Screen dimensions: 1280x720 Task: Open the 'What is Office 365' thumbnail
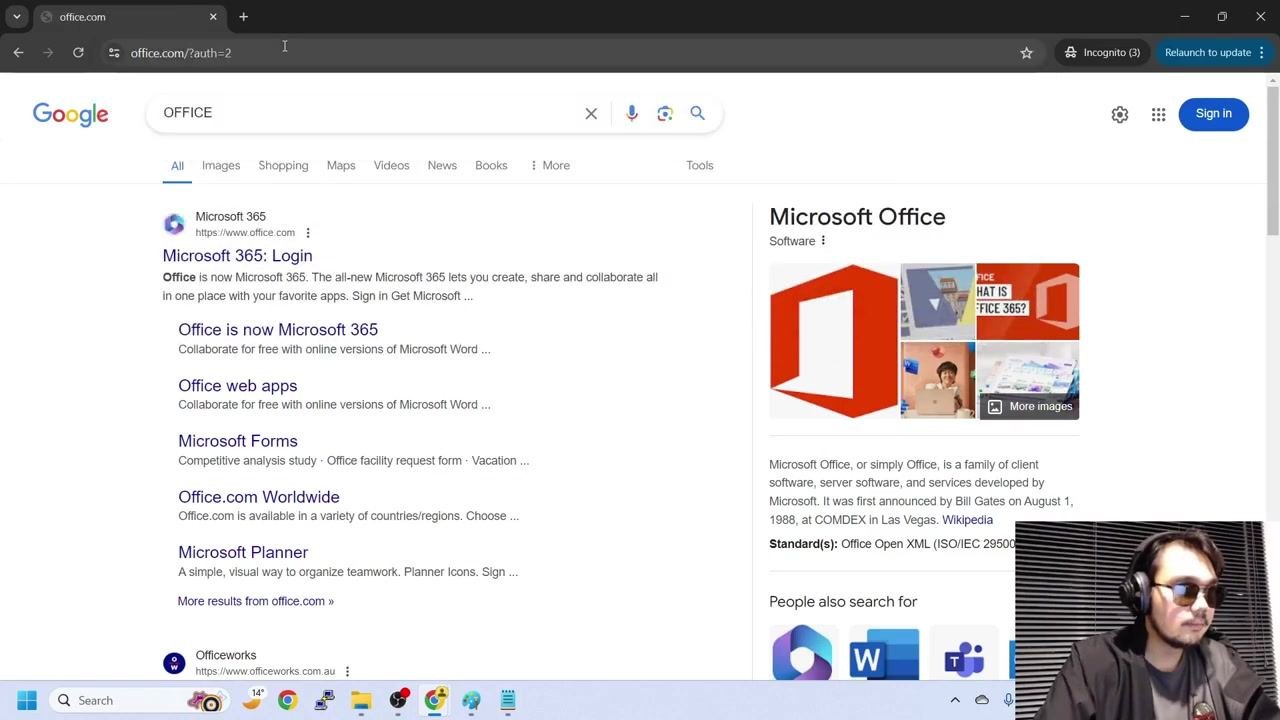tap(1027, 301)
